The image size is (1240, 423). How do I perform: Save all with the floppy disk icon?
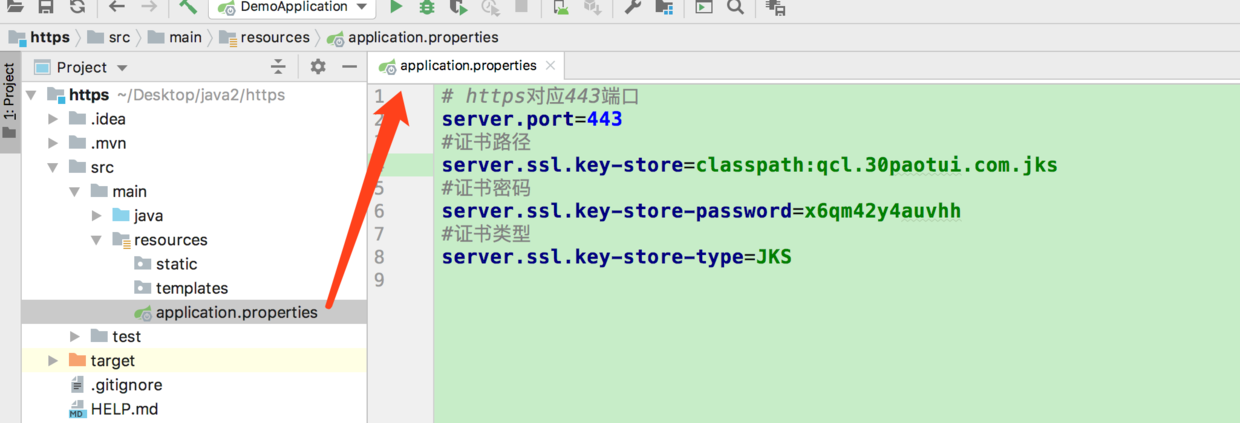46,7
